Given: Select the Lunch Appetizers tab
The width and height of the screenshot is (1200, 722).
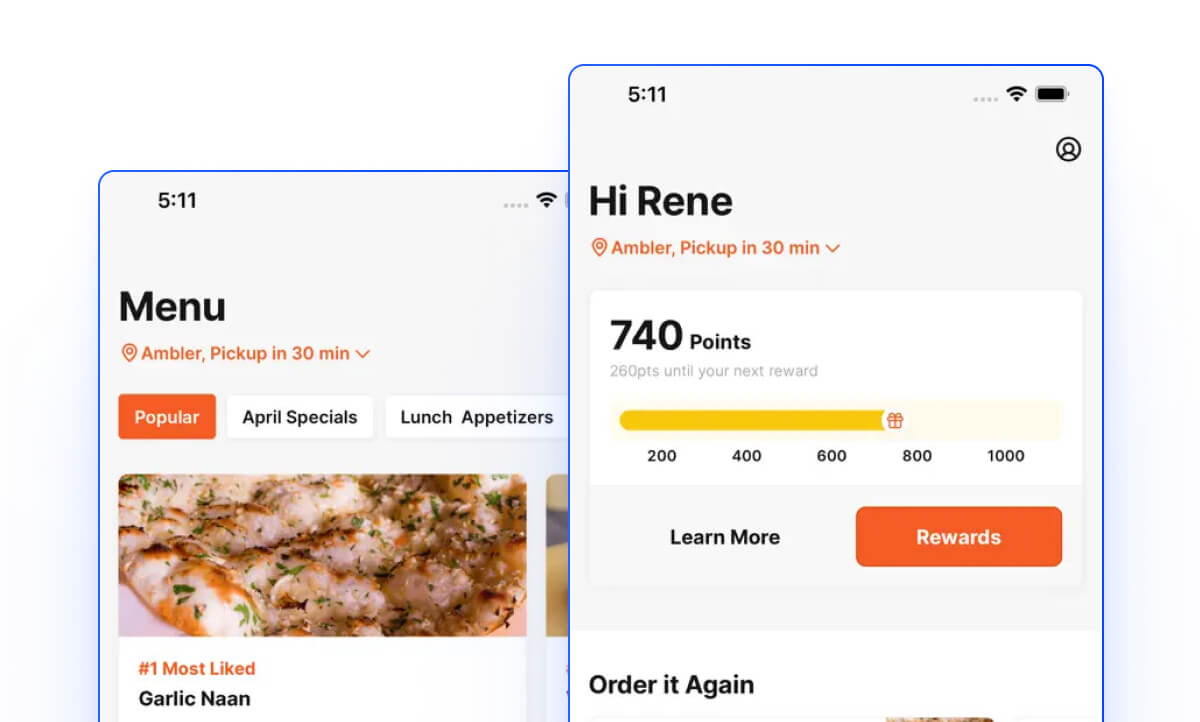Looking at the screenshot, I should (477, 417).
